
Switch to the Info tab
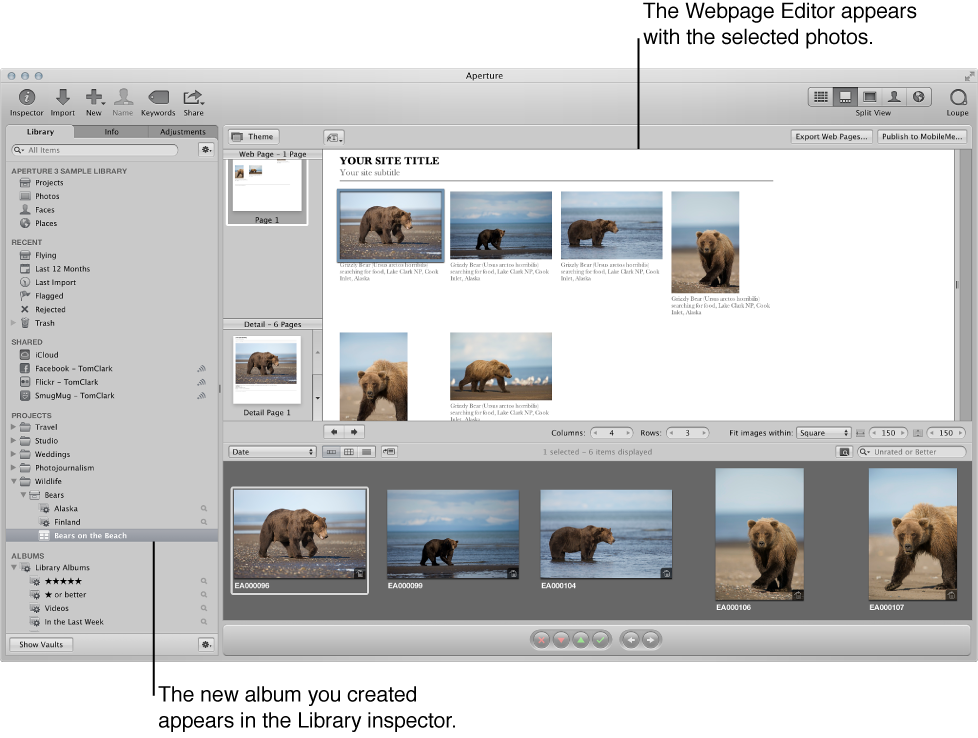(x=111, y=131)
